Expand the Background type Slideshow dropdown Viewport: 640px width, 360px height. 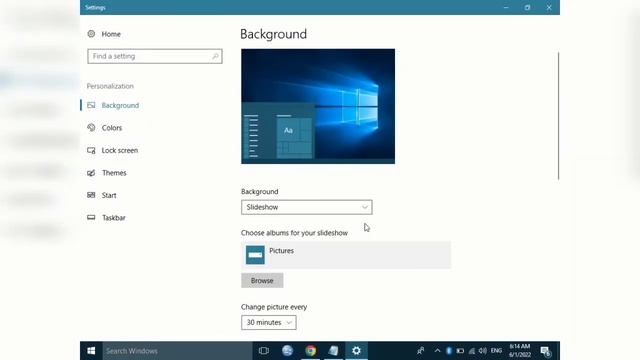click(307, 207)
